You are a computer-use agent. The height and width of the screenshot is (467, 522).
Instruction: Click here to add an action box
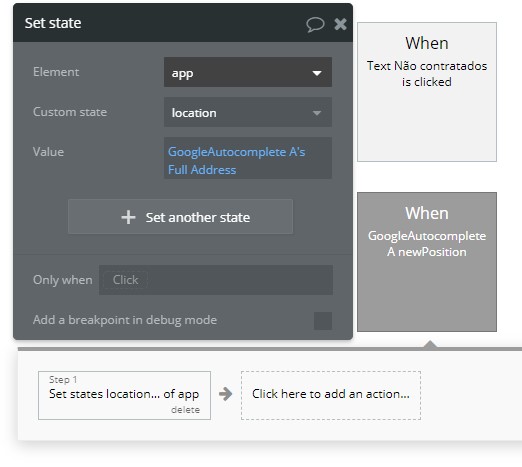pyautogui.click(x=331, y=395)
